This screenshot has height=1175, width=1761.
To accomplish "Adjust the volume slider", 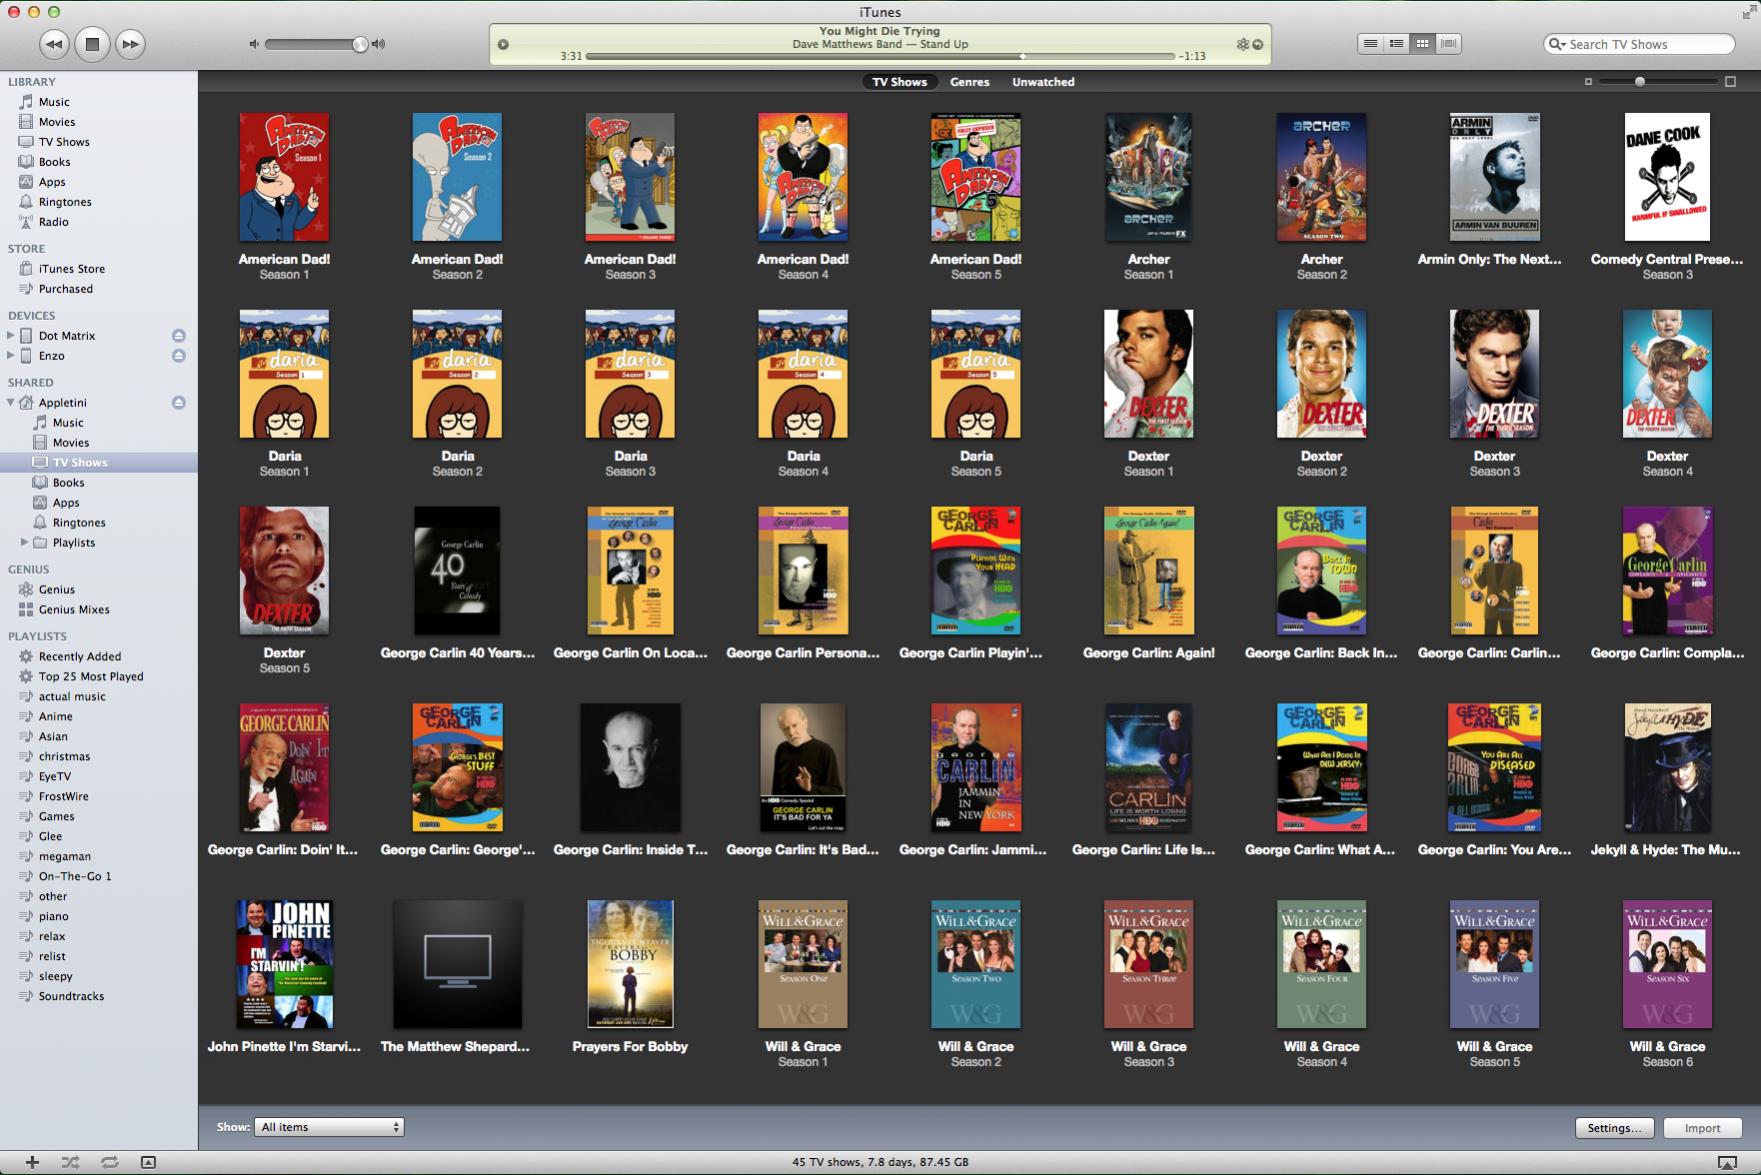I will (315, 44).
